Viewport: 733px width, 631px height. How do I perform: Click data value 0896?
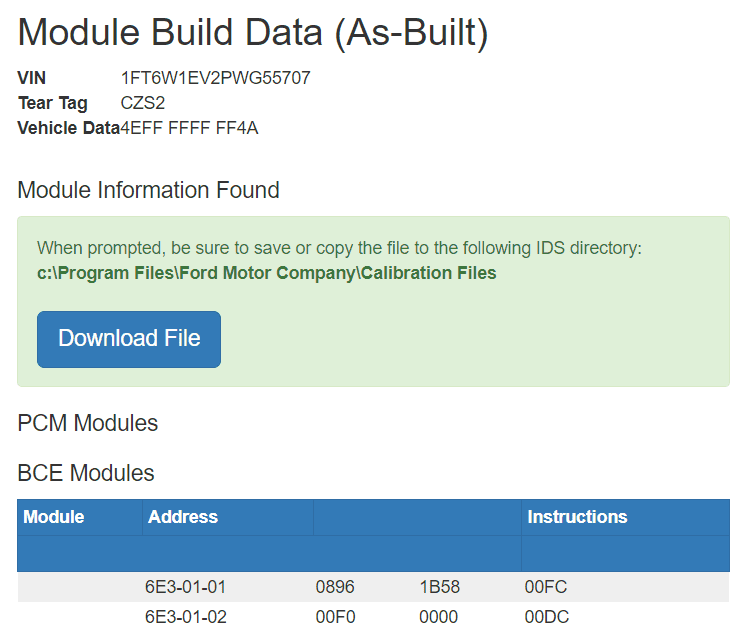pyautogui.click(x=335, y=587)
